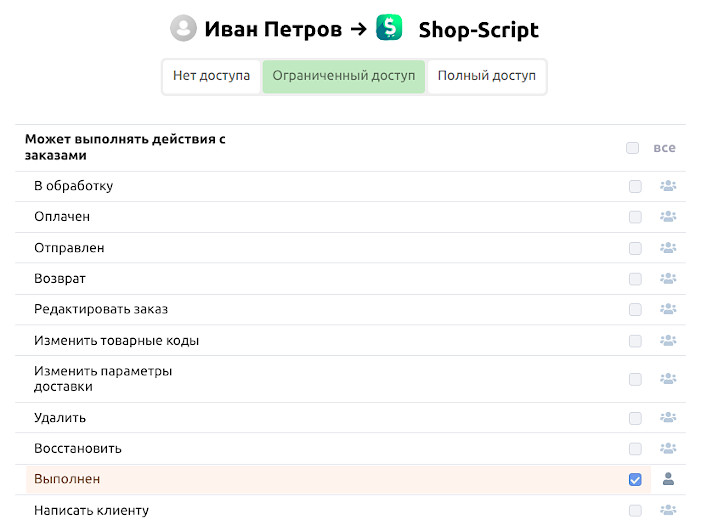Enable the В обработку checkbox
The image size is (707, 525).
[x=635, y=186]
